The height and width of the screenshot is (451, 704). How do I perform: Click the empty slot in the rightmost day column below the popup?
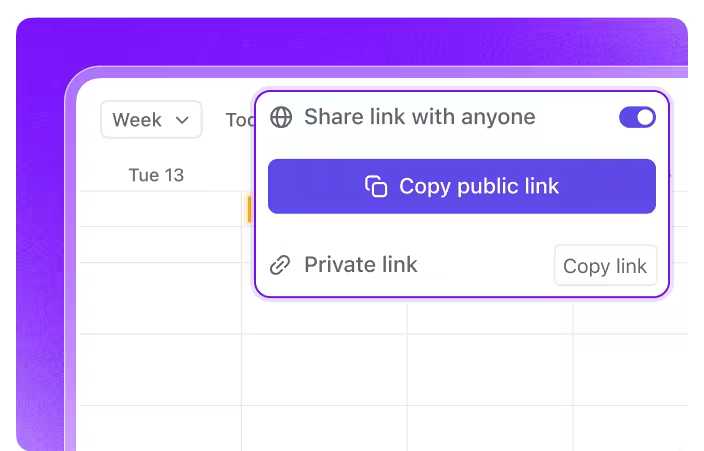(x=630, y=369)
